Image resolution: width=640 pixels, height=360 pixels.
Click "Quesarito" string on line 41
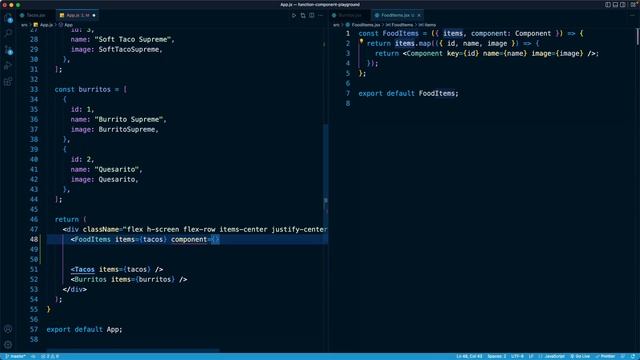pyautogui.click(x=118, y=169)
